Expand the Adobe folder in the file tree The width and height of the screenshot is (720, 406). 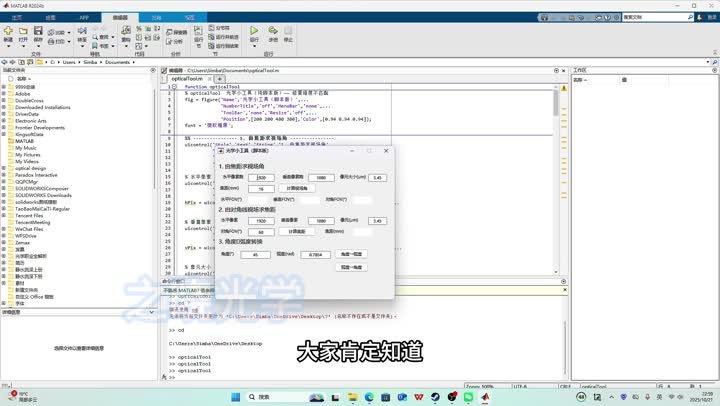pos(4,94)
